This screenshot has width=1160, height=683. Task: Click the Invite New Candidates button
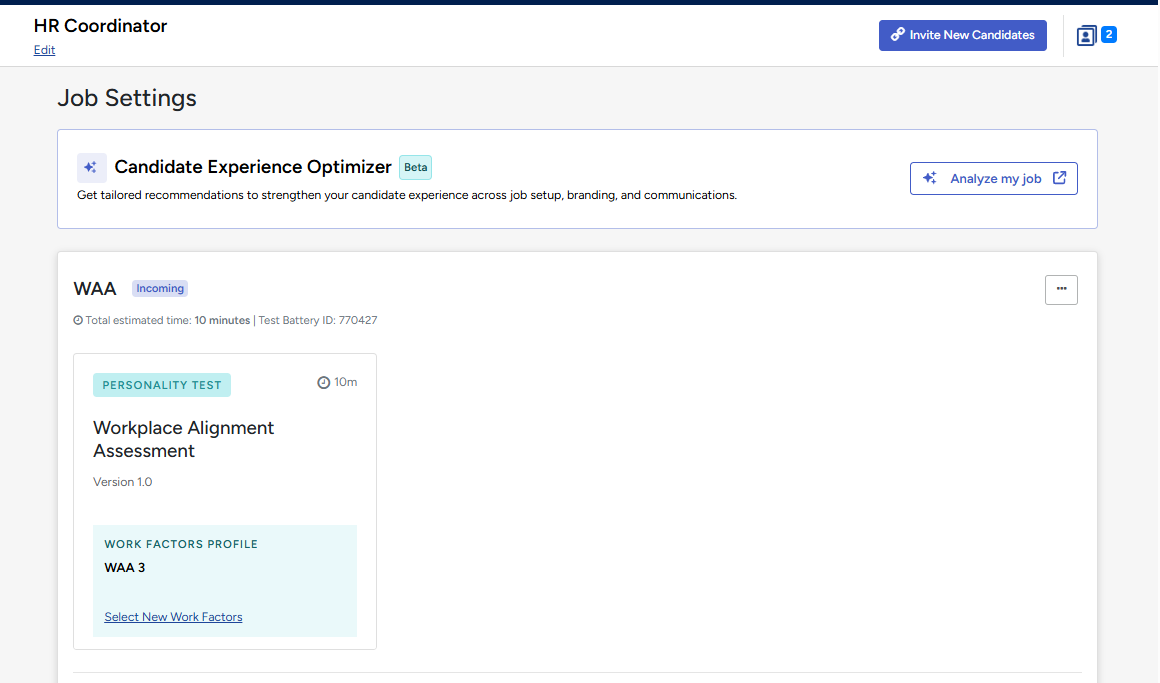click(x=962, y=36)
